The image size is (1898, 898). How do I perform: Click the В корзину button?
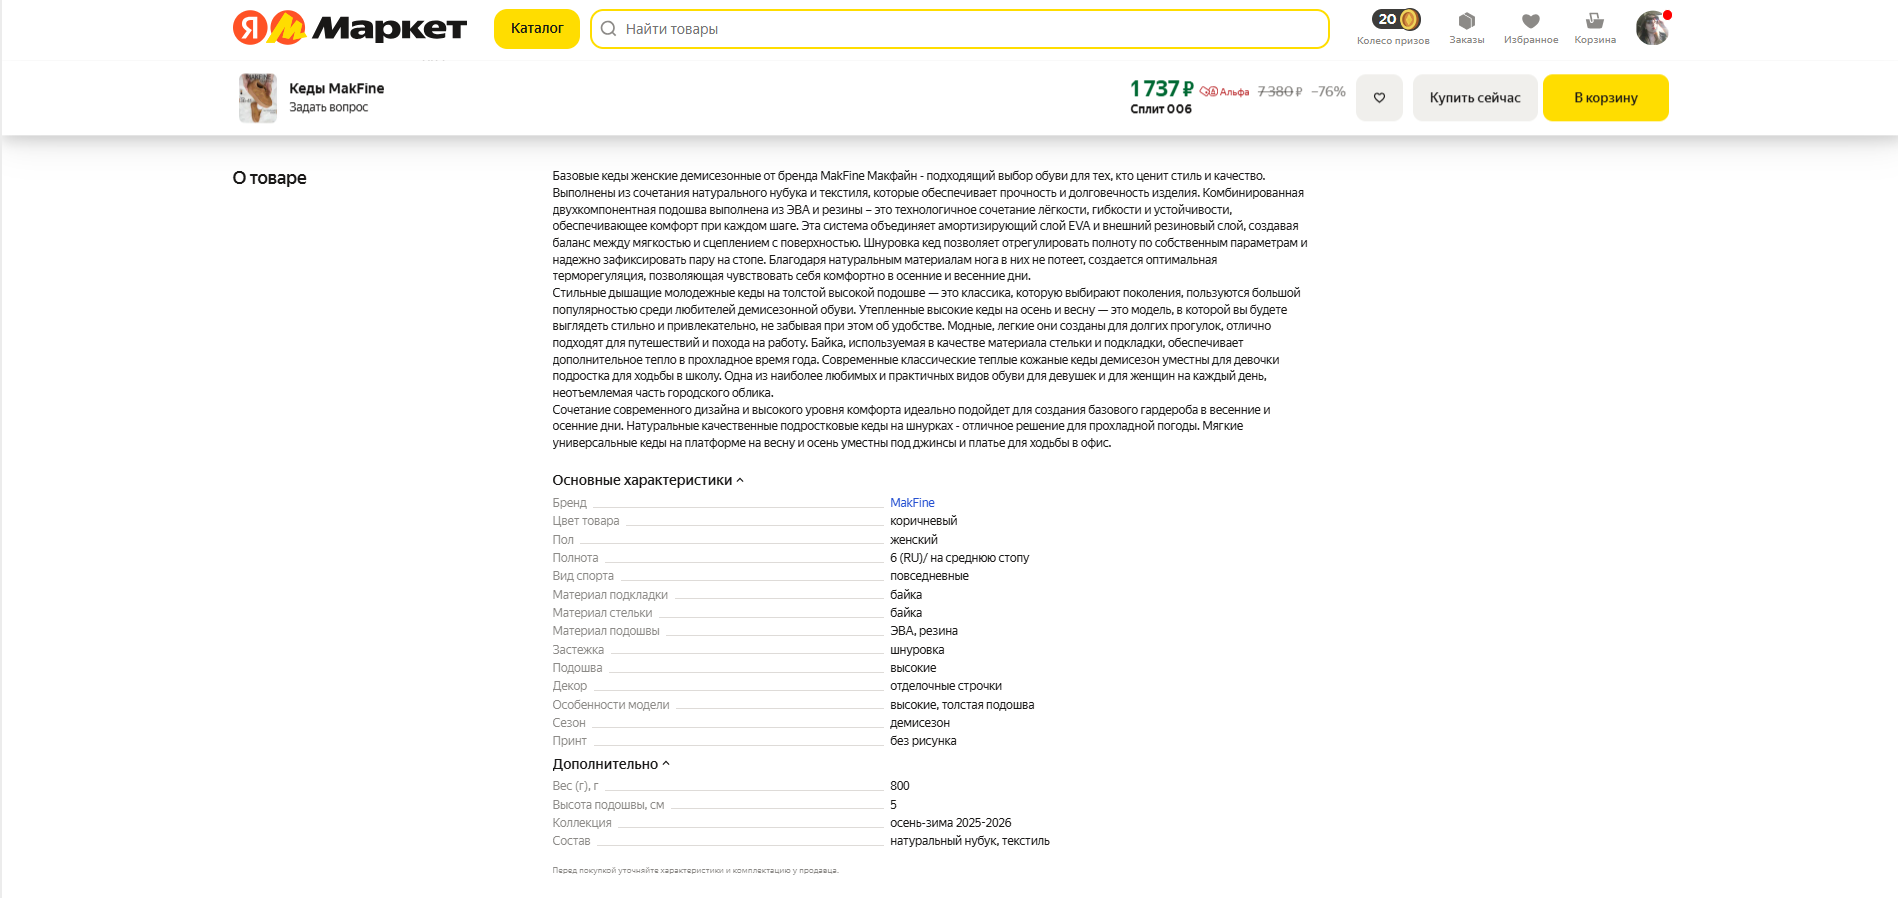coord(1605,98)
